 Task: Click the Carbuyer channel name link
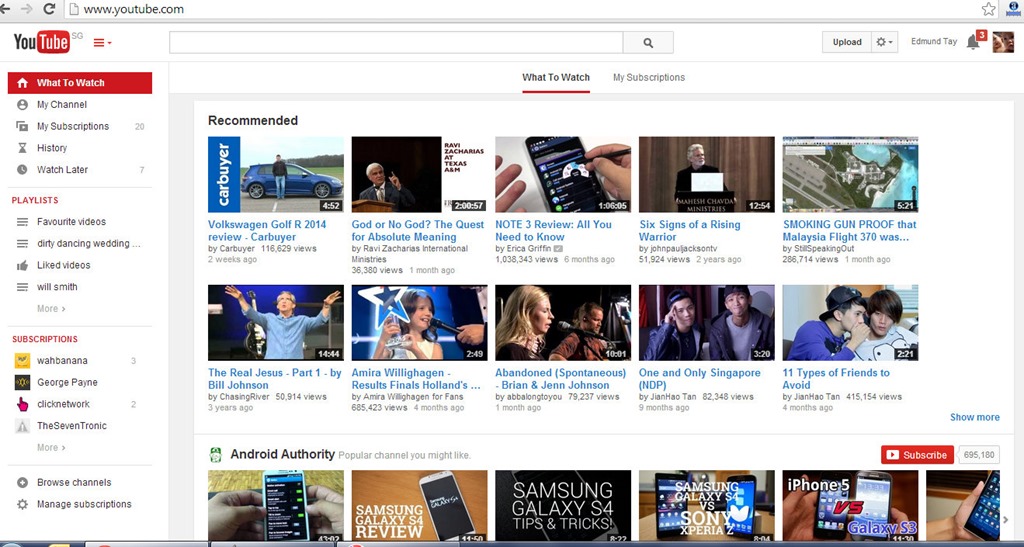236,249
